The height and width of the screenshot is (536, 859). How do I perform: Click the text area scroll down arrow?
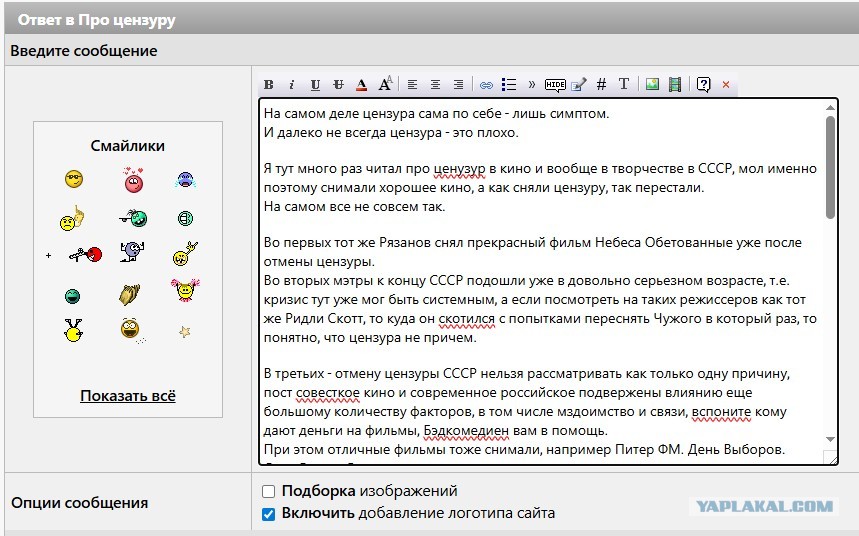831,440
